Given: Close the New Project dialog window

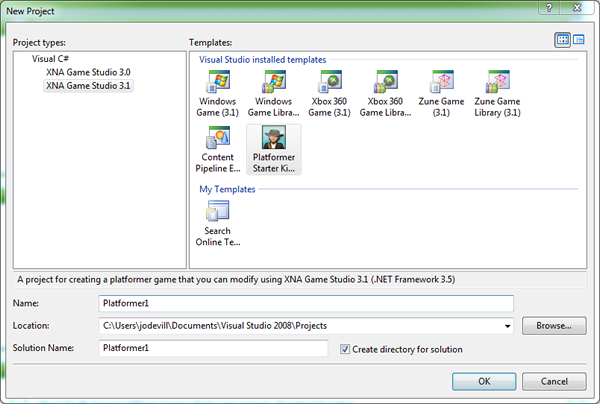Looking at the screenshot, I should tap(577, 8).
